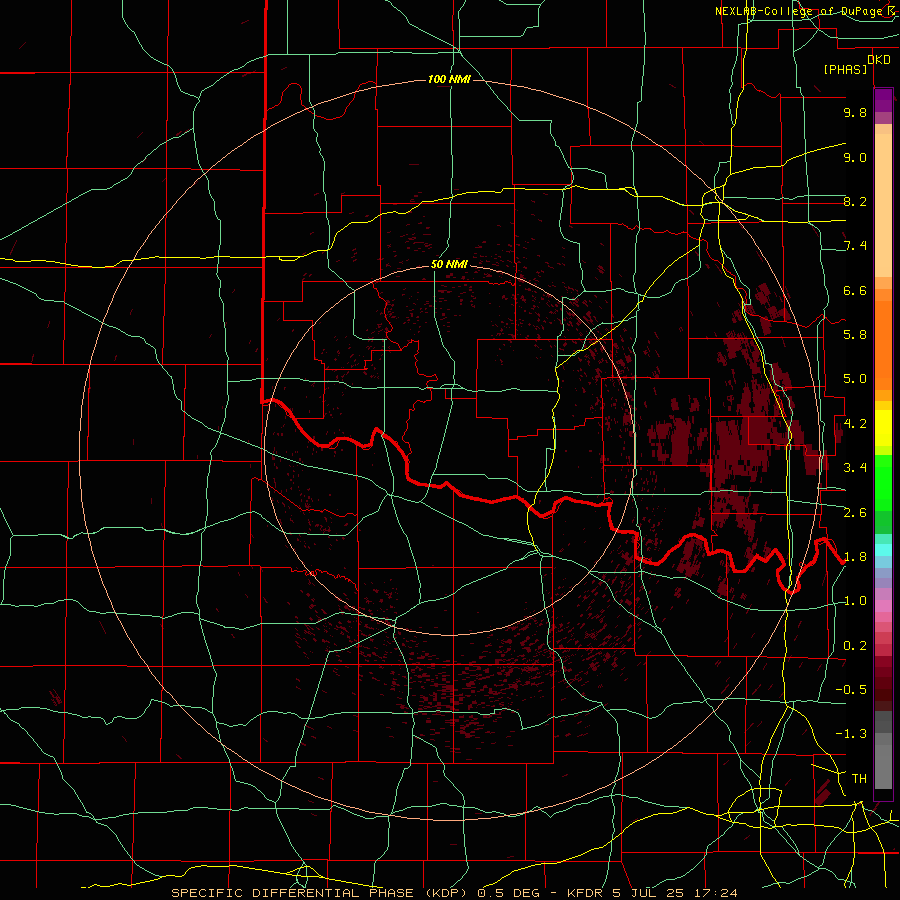The image size is (900, 900).
Task: Click the 6.6 value on the scale
Action: pyautogui.click(x=855, y=290)
